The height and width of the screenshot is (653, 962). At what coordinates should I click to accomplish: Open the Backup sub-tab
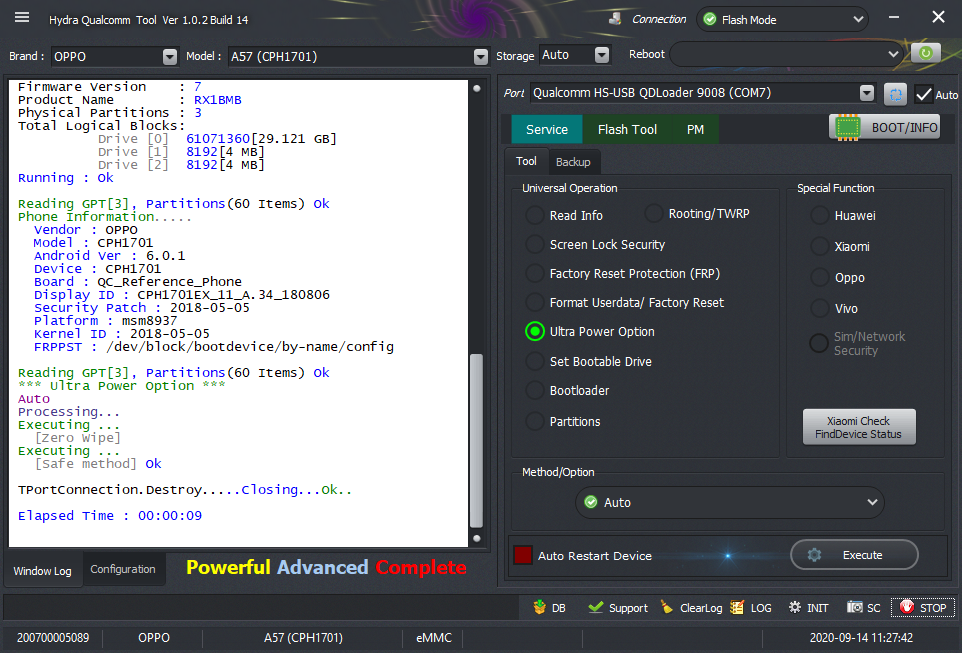tap(573, 162)
